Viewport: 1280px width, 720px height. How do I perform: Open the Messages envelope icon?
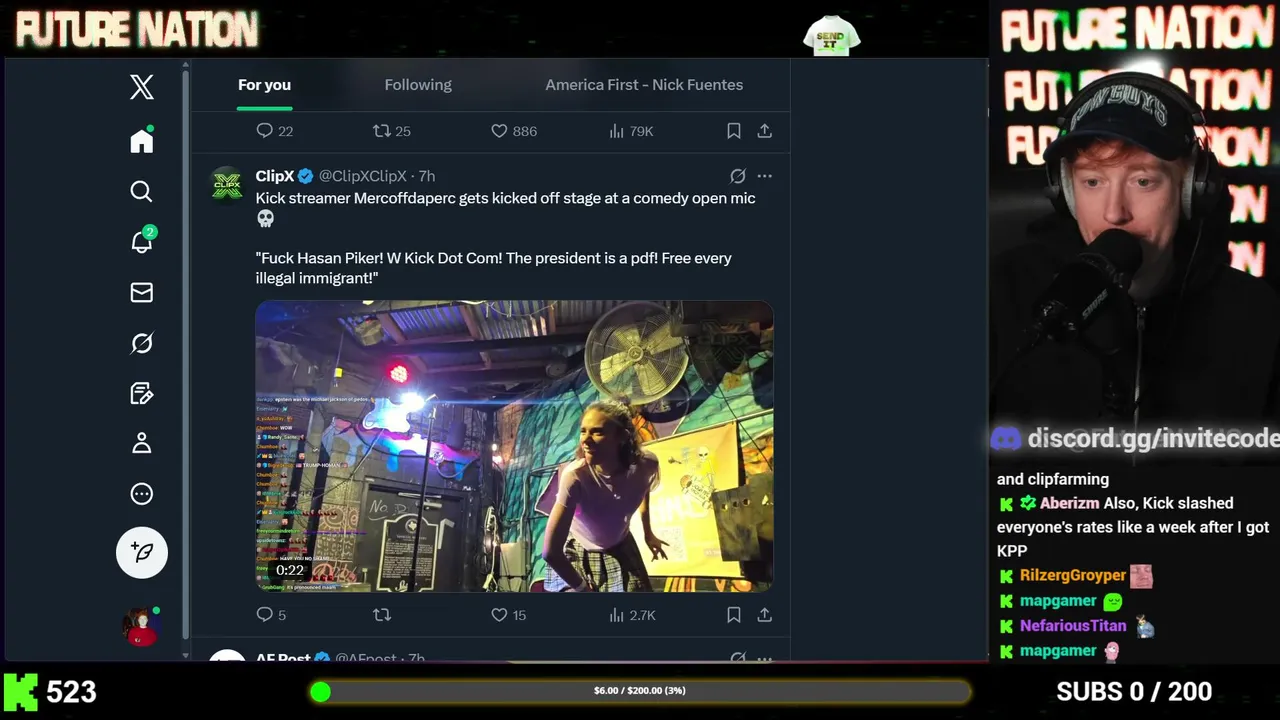(x=142, y=292)
